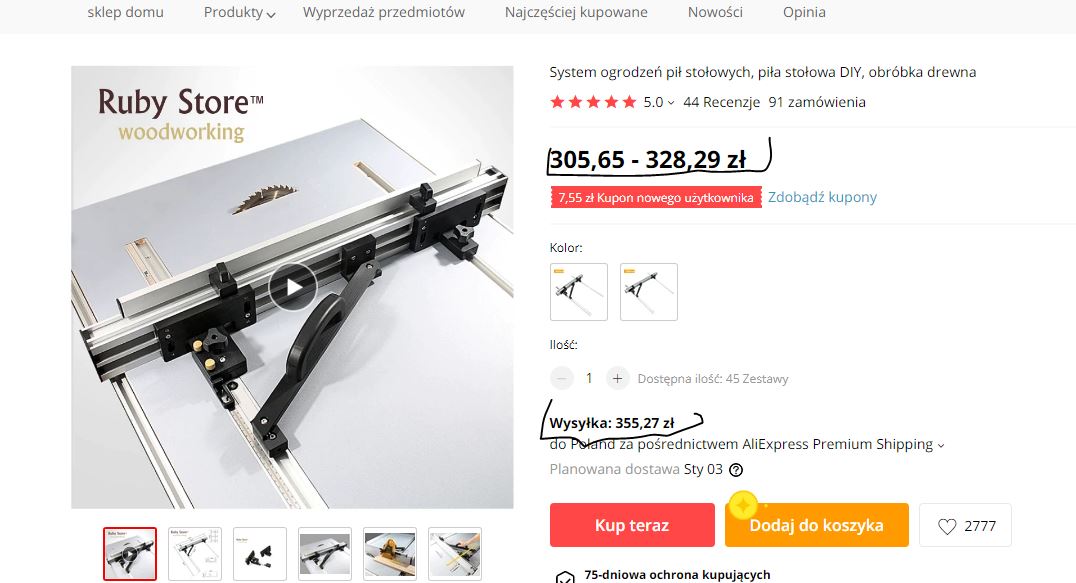1076x583 pixels.
Task: Open the delivery date help question mark
Action: click(736, 470)
